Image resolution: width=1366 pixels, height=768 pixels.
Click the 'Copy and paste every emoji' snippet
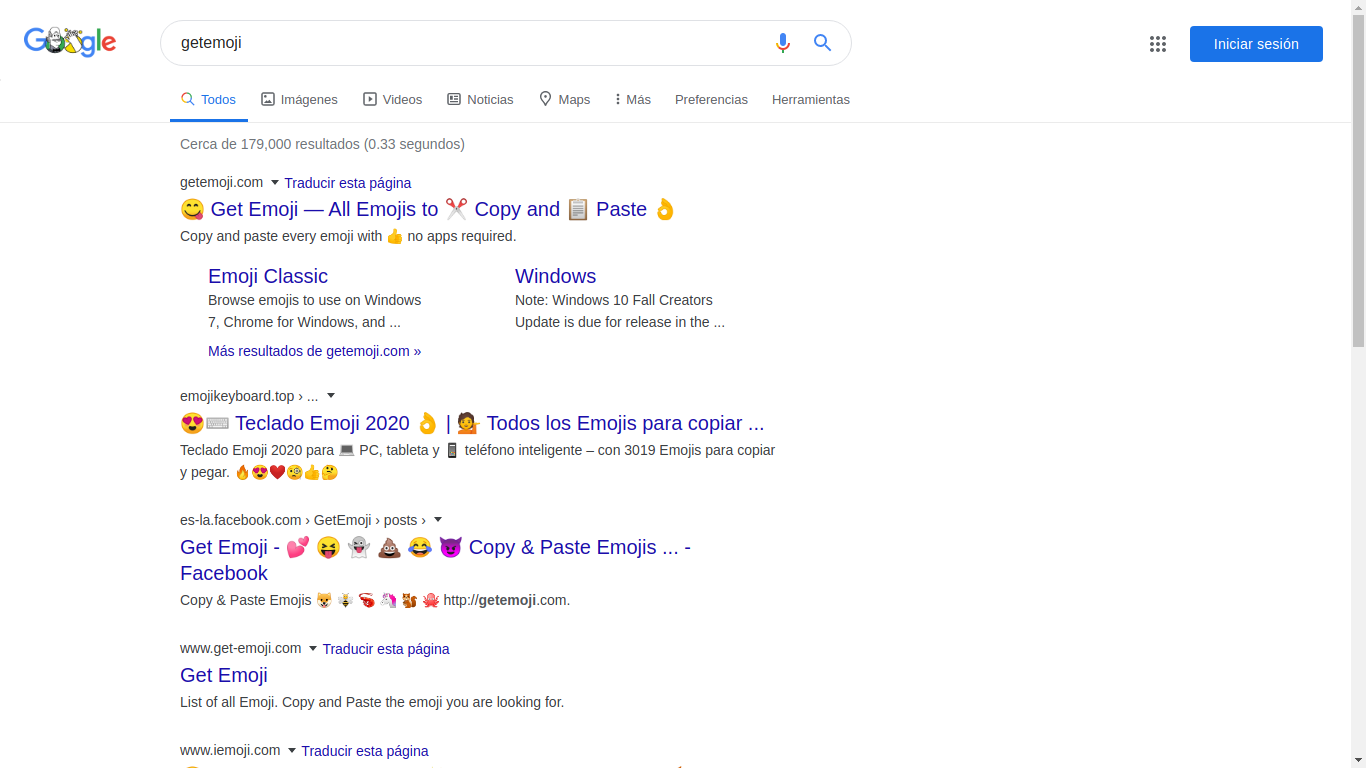coord(348,236)
